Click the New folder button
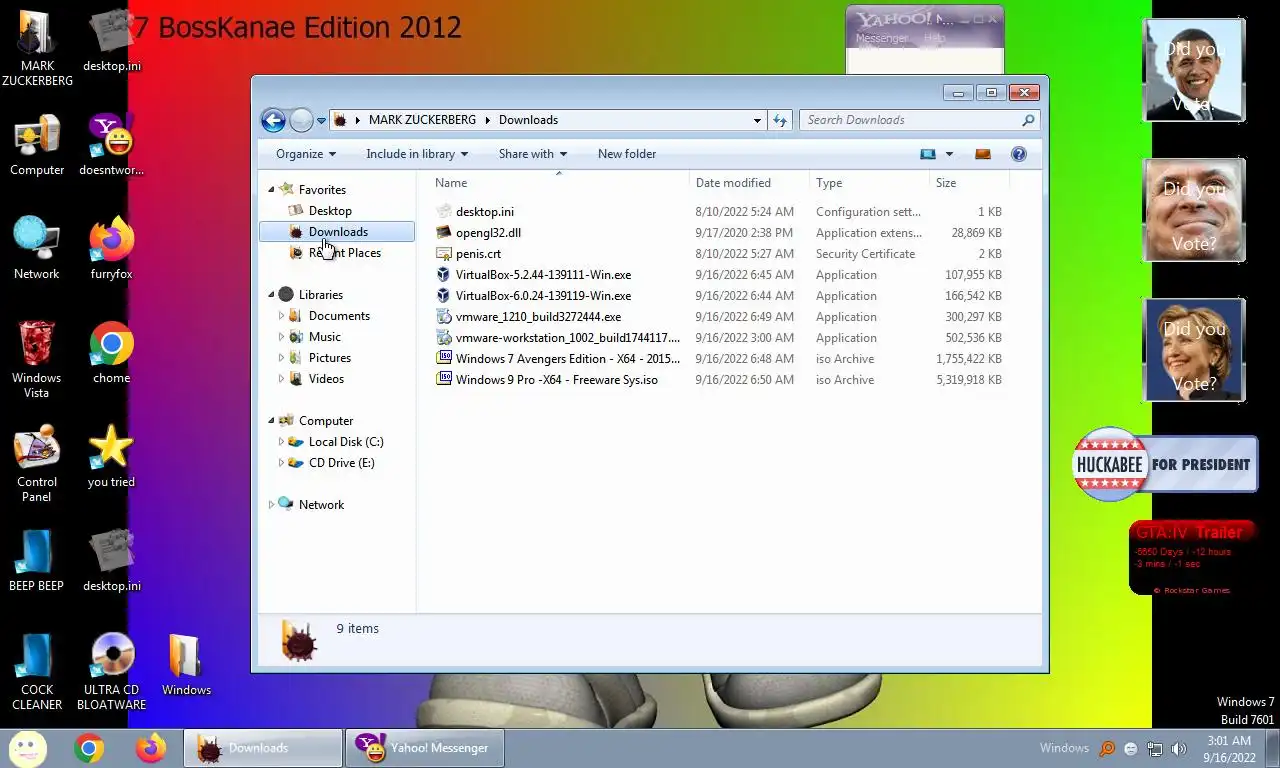1280x768 pixels. 627,154
